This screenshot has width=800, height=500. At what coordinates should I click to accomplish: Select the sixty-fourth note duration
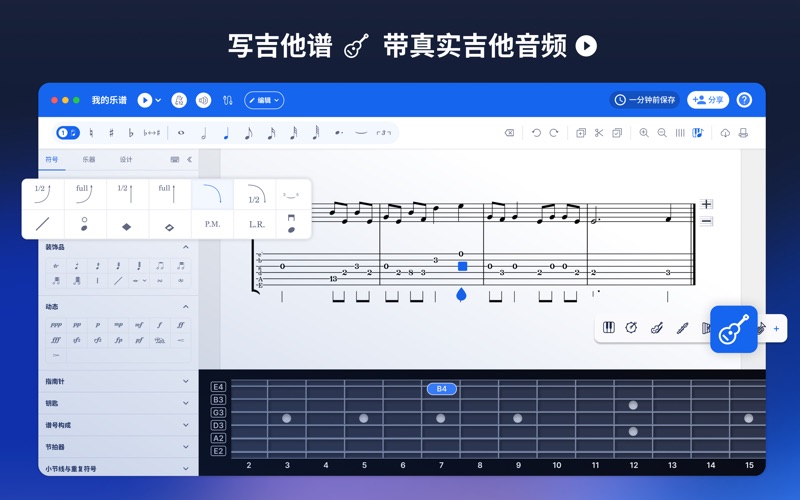click(x=316, y=133)
